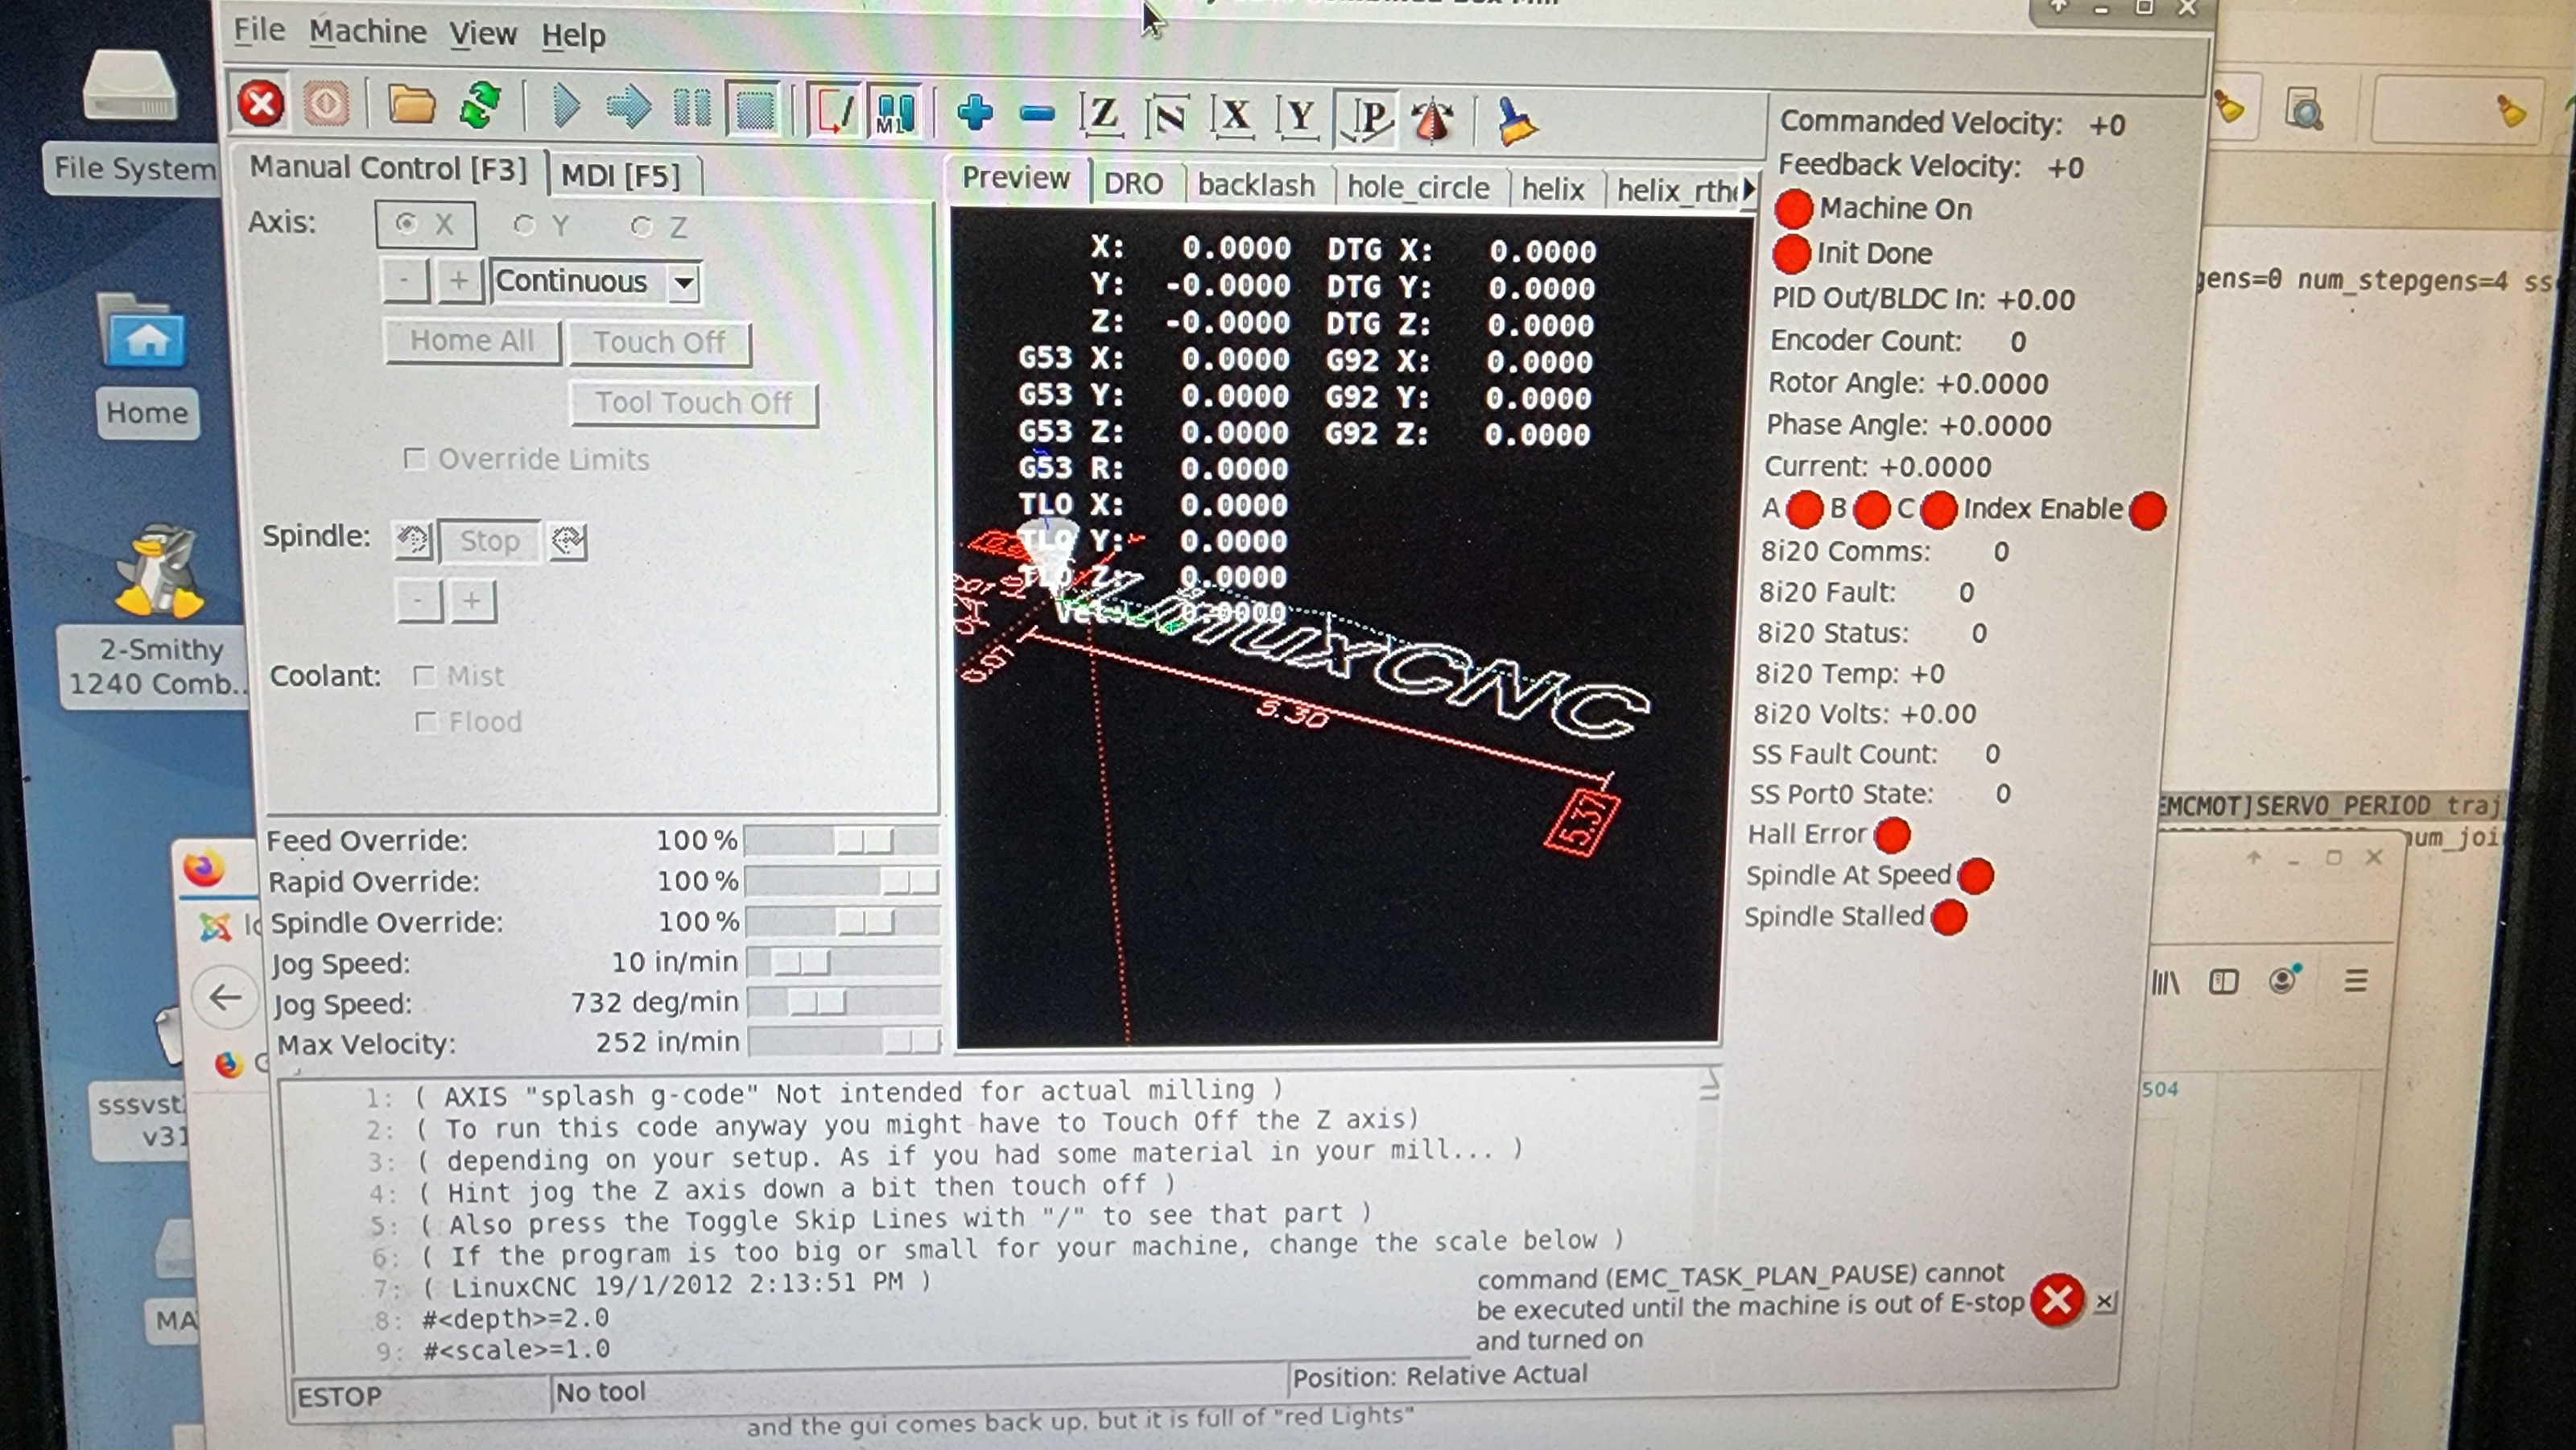Select the Y axis radio button

524,225
